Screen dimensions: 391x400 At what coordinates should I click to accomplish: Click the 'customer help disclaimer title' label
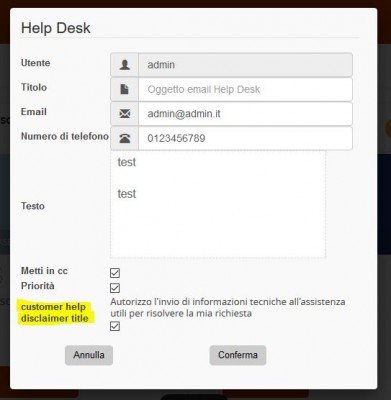[54, 312]
